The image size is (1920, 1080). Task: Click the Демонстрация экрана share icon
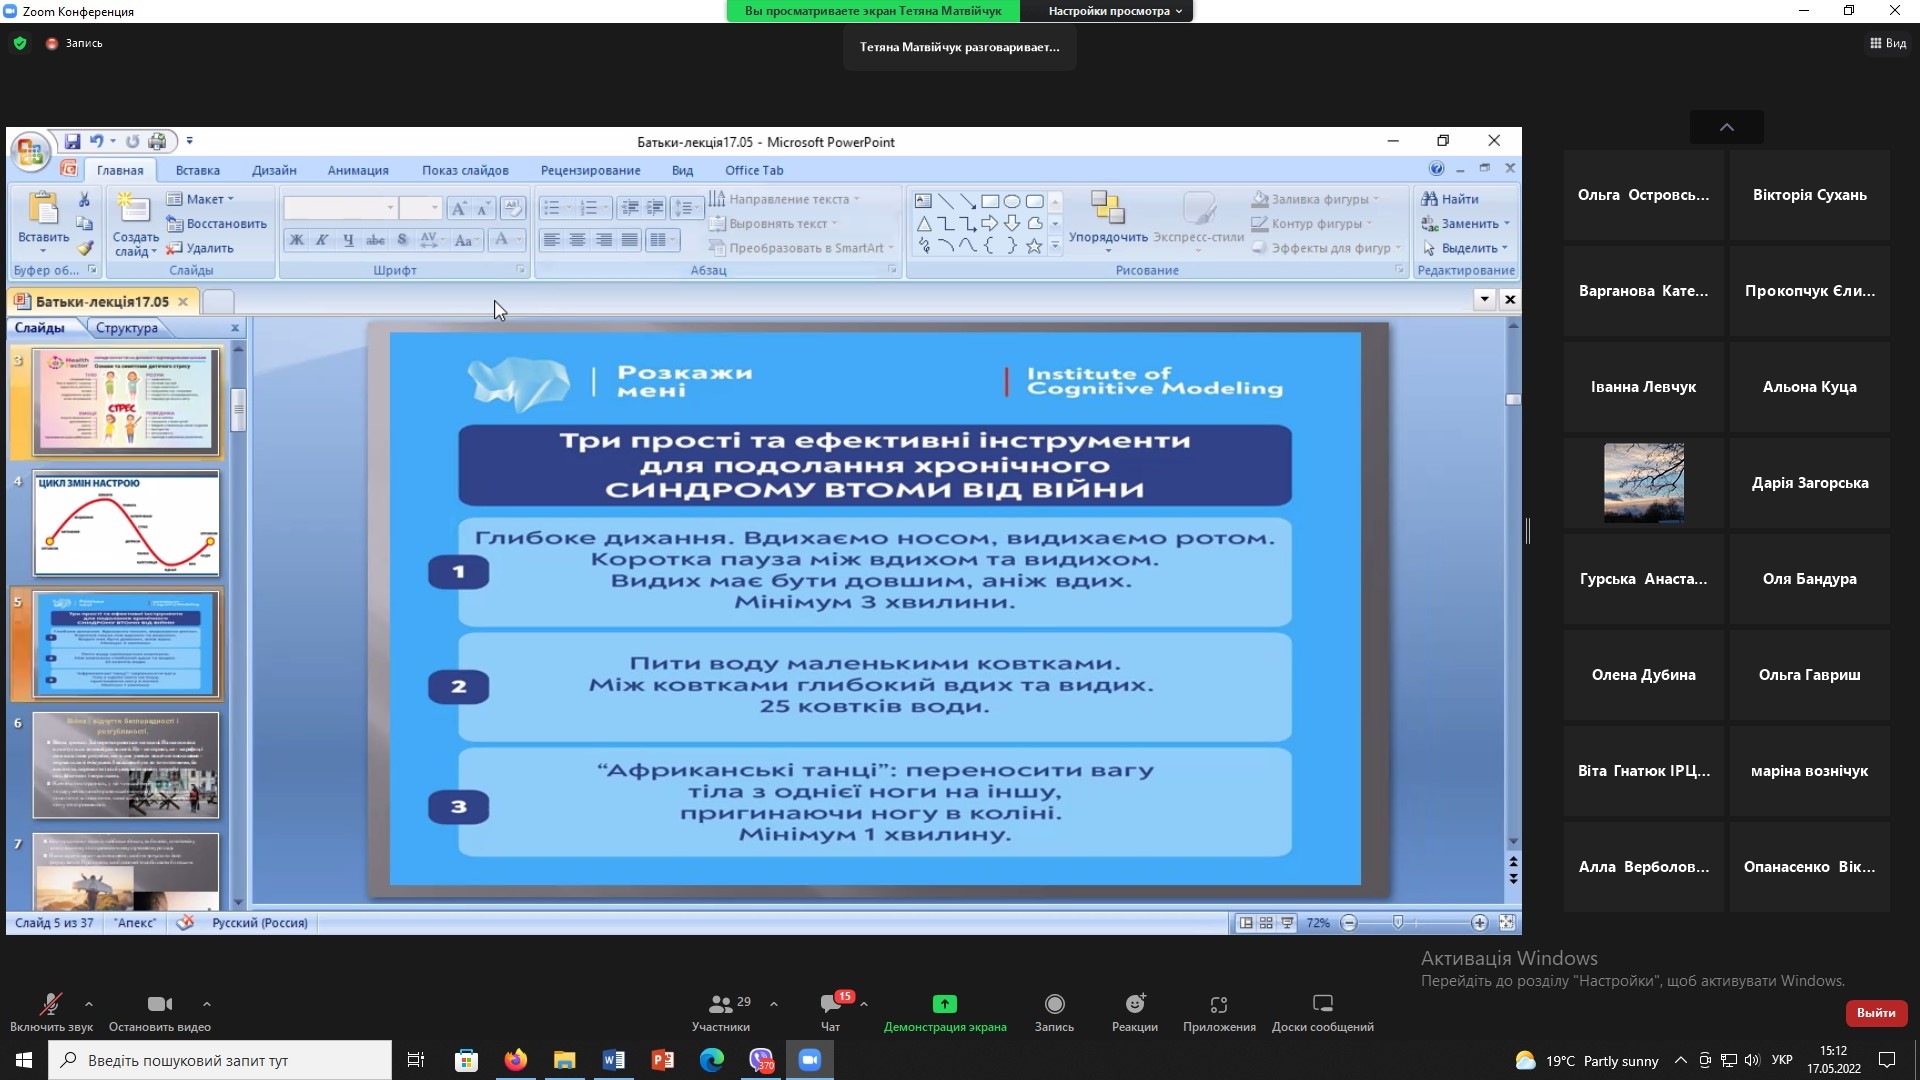point(944,1004)
